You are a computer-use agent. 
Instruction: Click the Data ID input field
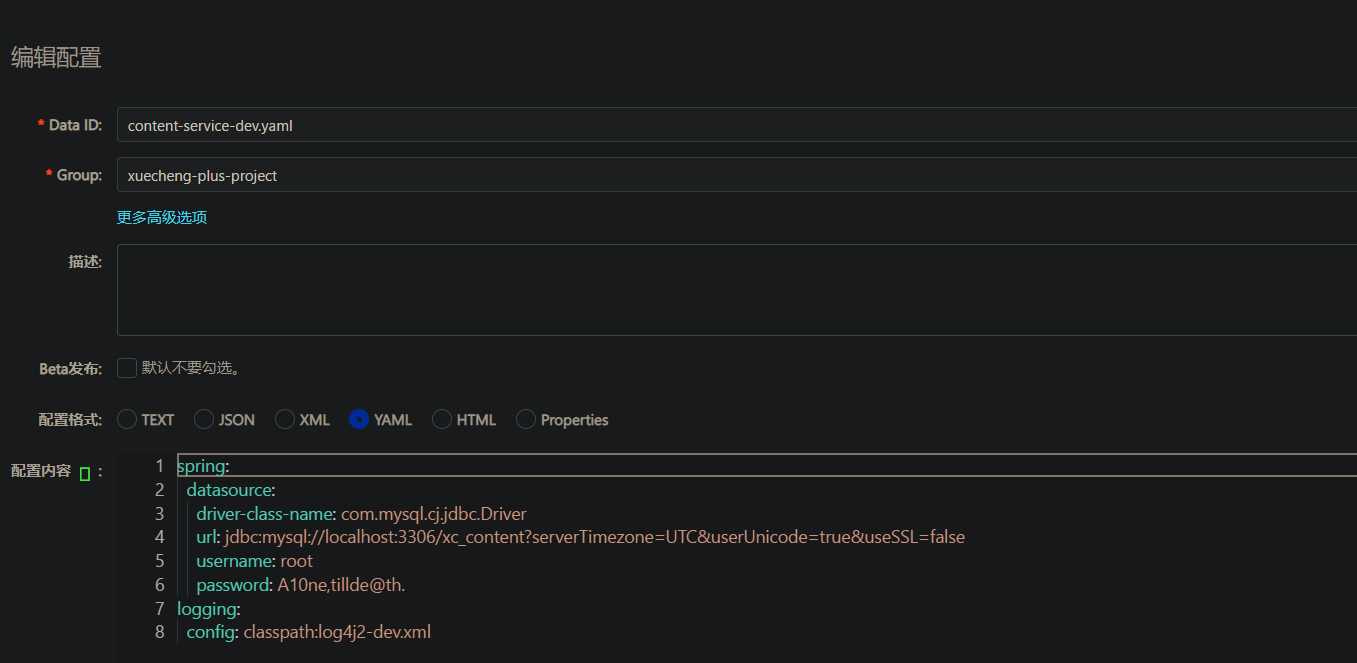700,126
